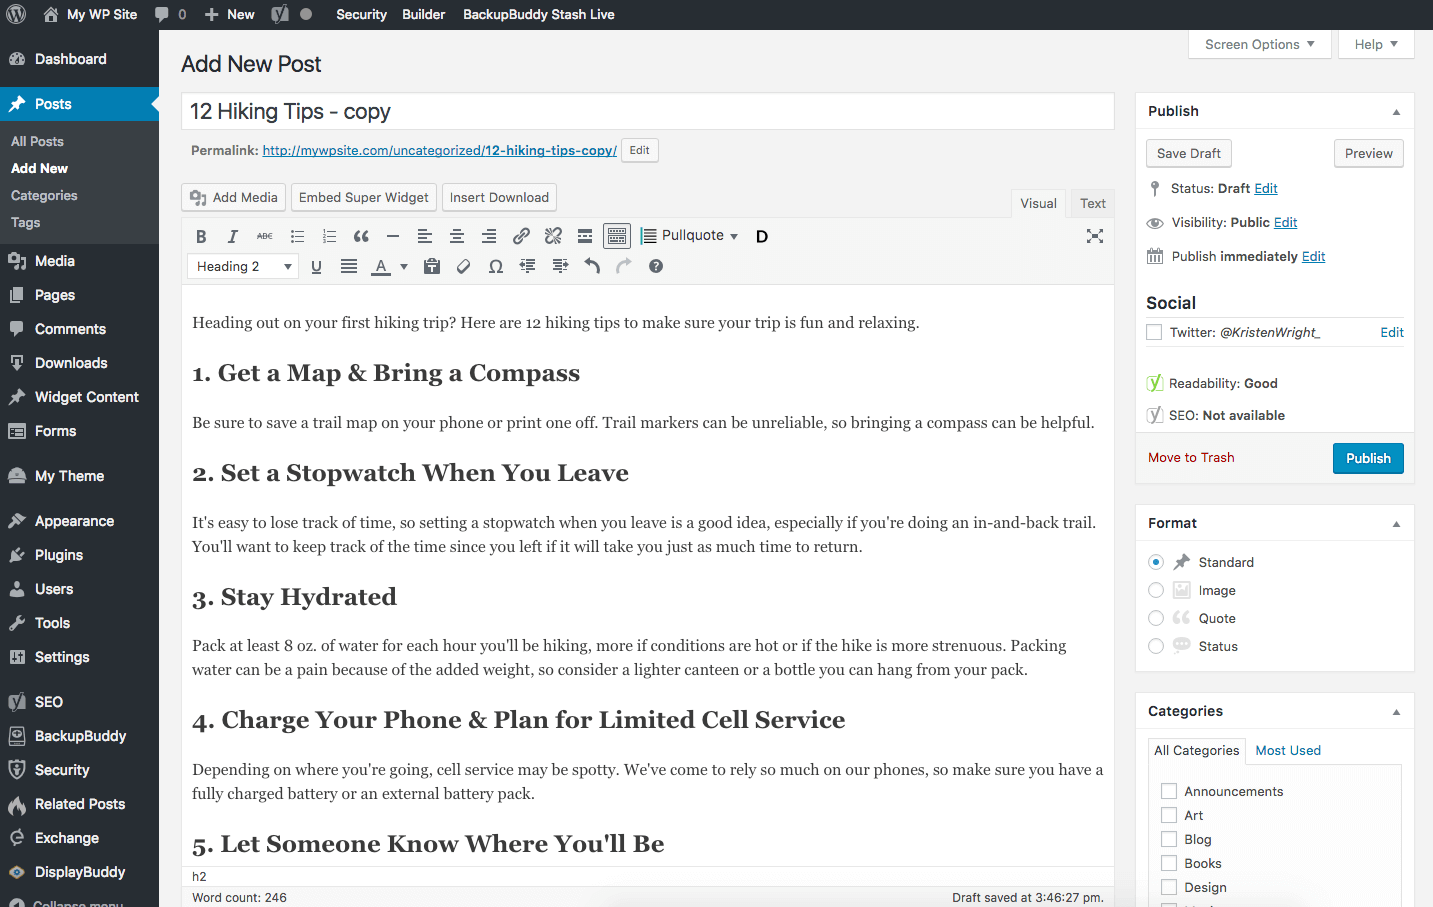Insert the Read More tag
Screen dimensions: 1433x907
pos(585,236)
